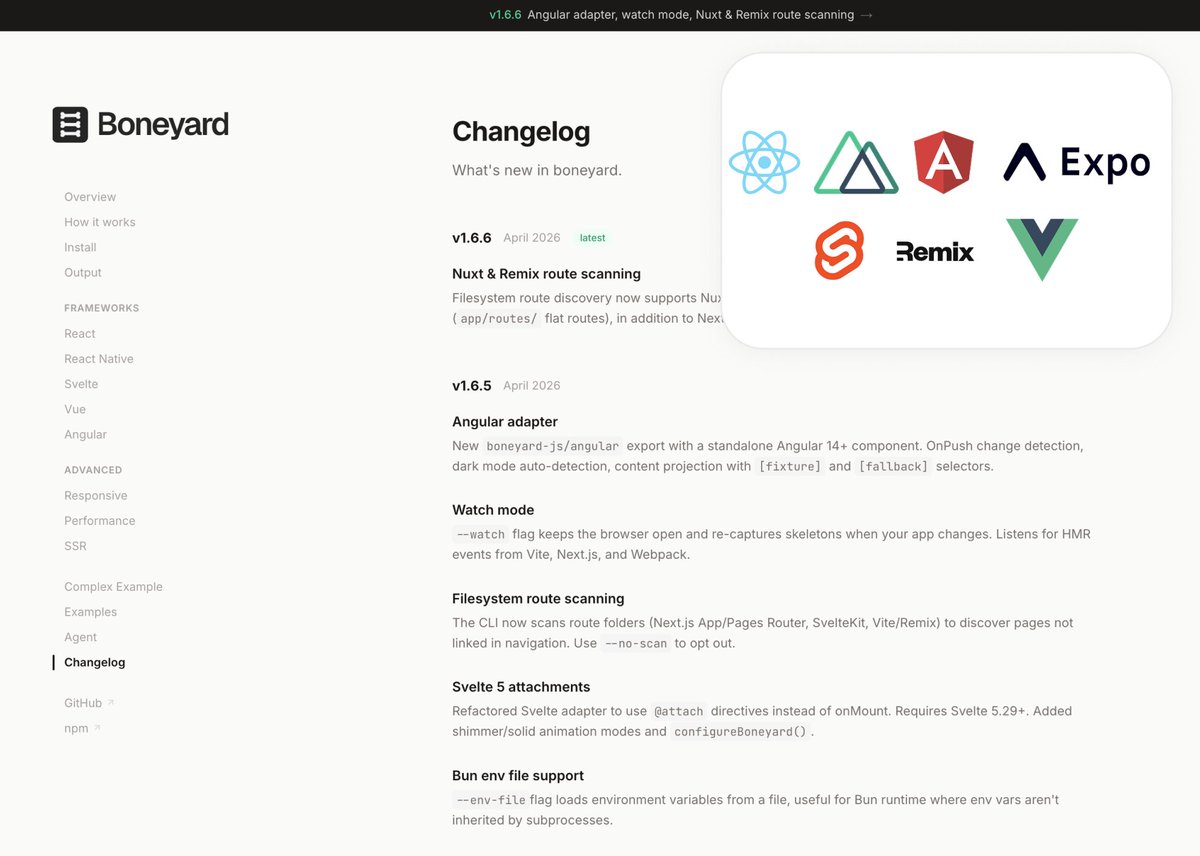Image resolution: width=1200 pixels, height=856 pixels.
Task: Click the '[fixture]' code snippet
Action: [x=790, y=466]
